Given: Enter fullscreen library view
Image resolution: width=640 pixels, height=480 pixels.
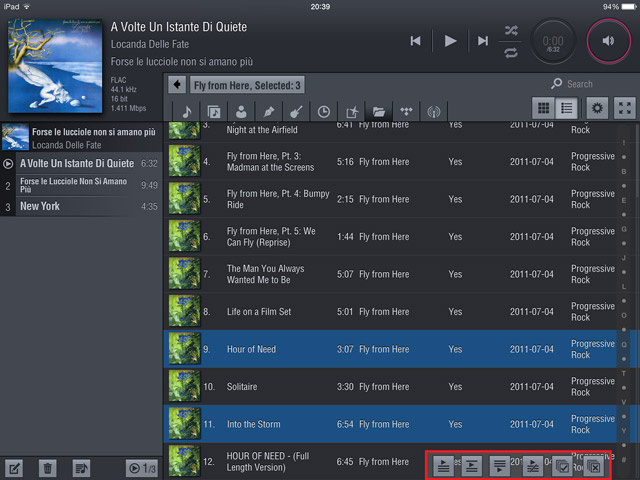Looking at the screenshot, I should point(625,109).
